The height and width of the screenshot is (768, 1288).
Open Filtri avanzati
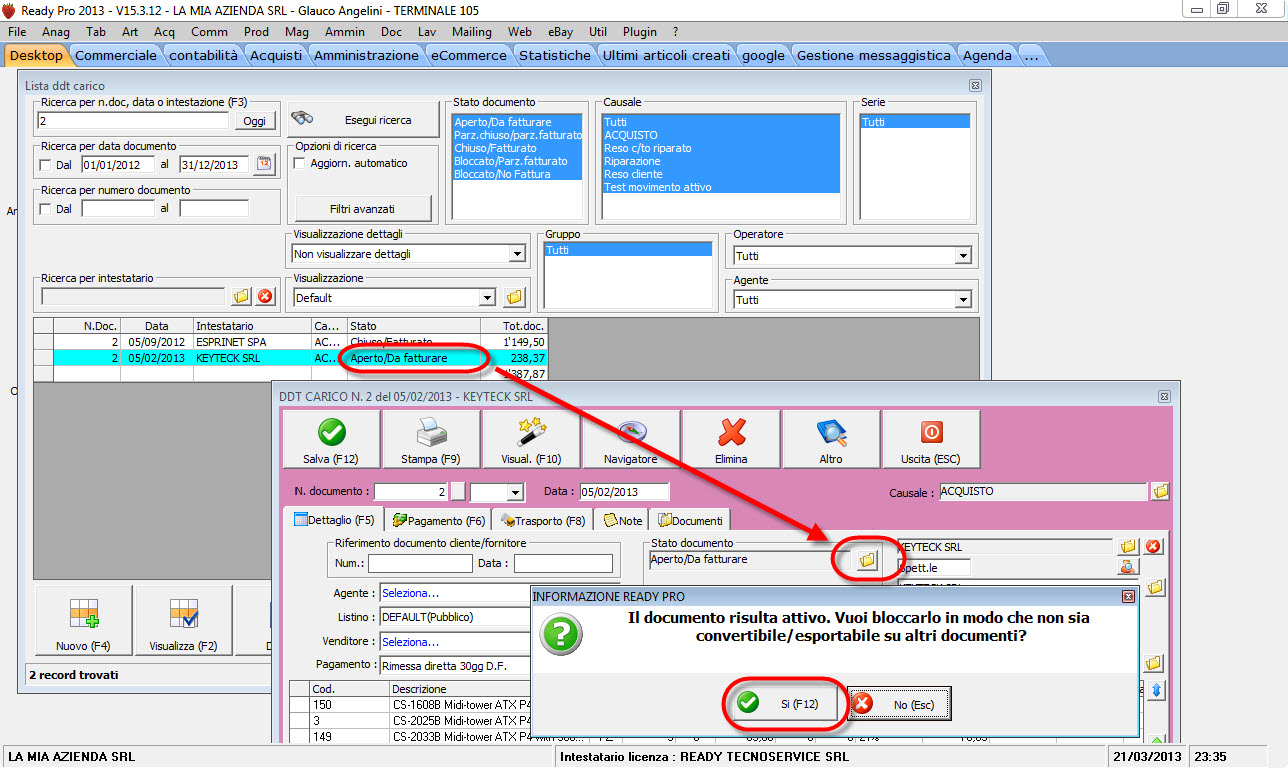[x=362, y=209]
